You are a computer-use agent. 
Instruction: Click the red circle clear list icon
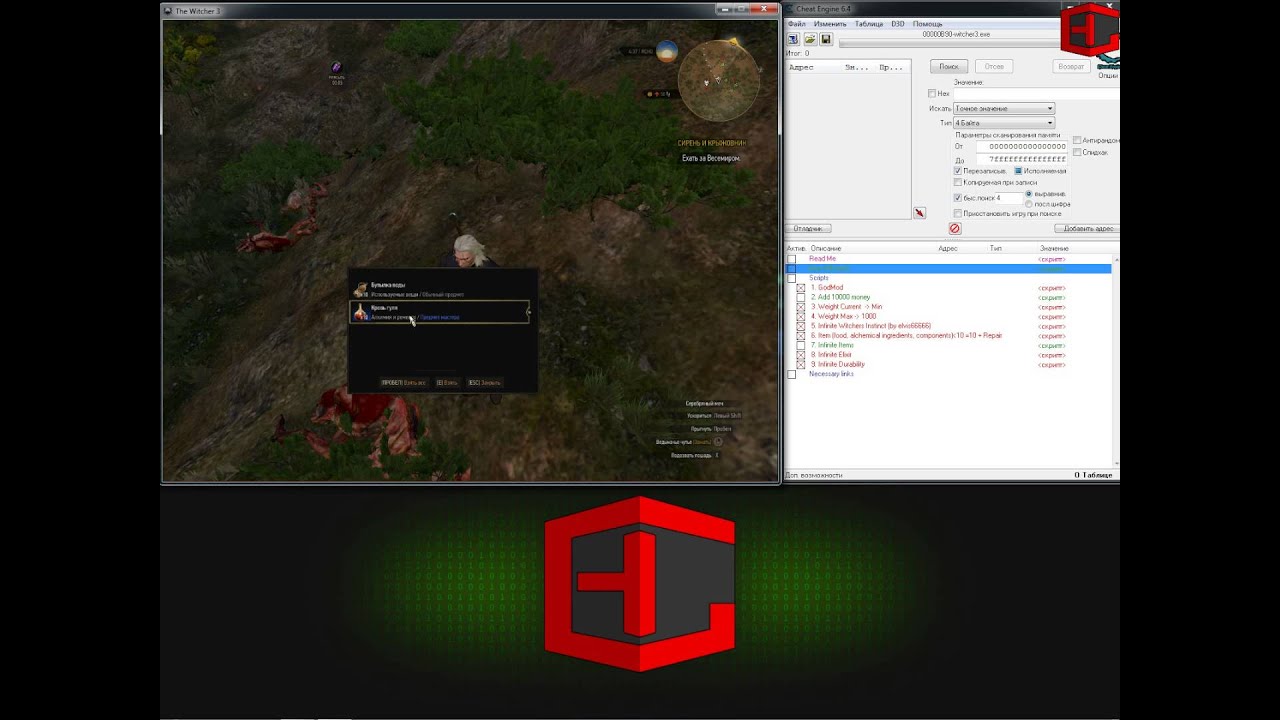point(954,229)
